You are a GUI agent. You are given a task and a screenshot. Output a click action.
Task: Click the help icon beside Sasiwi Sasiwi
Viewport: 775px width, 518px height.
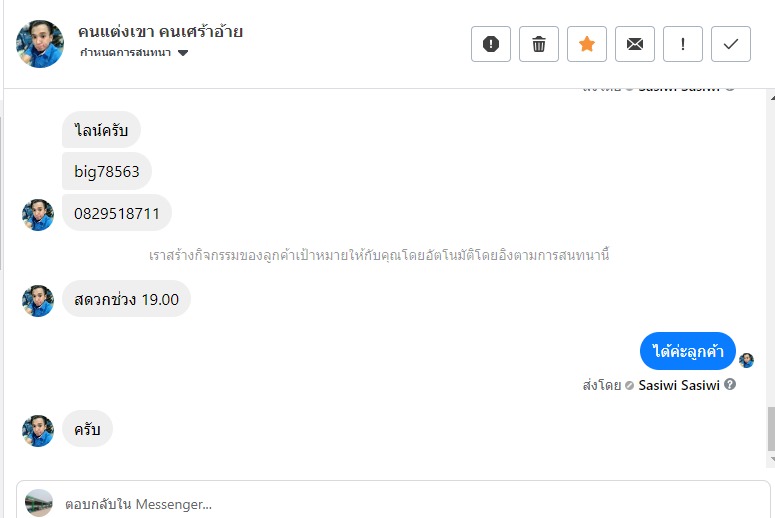point(730,385)
